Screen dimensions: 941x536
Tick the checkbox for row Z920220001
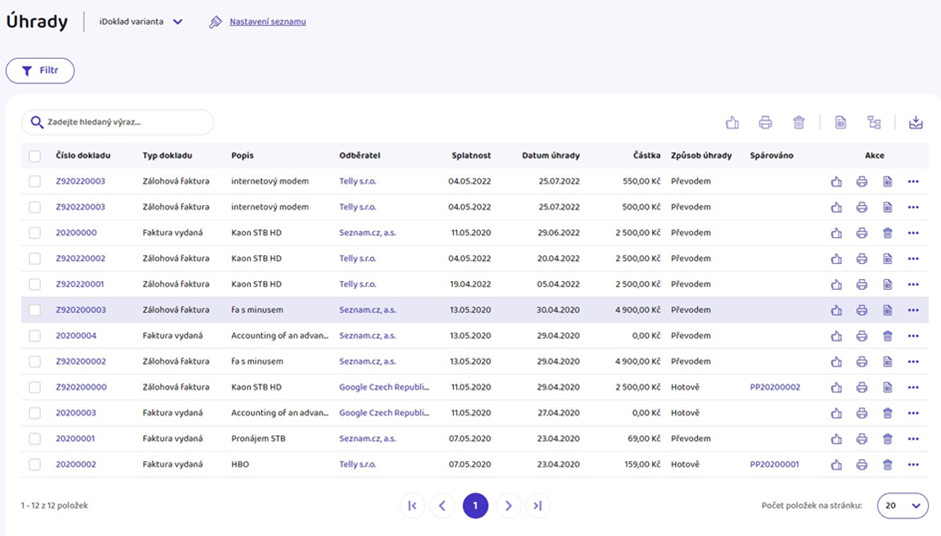coord(35,285)
